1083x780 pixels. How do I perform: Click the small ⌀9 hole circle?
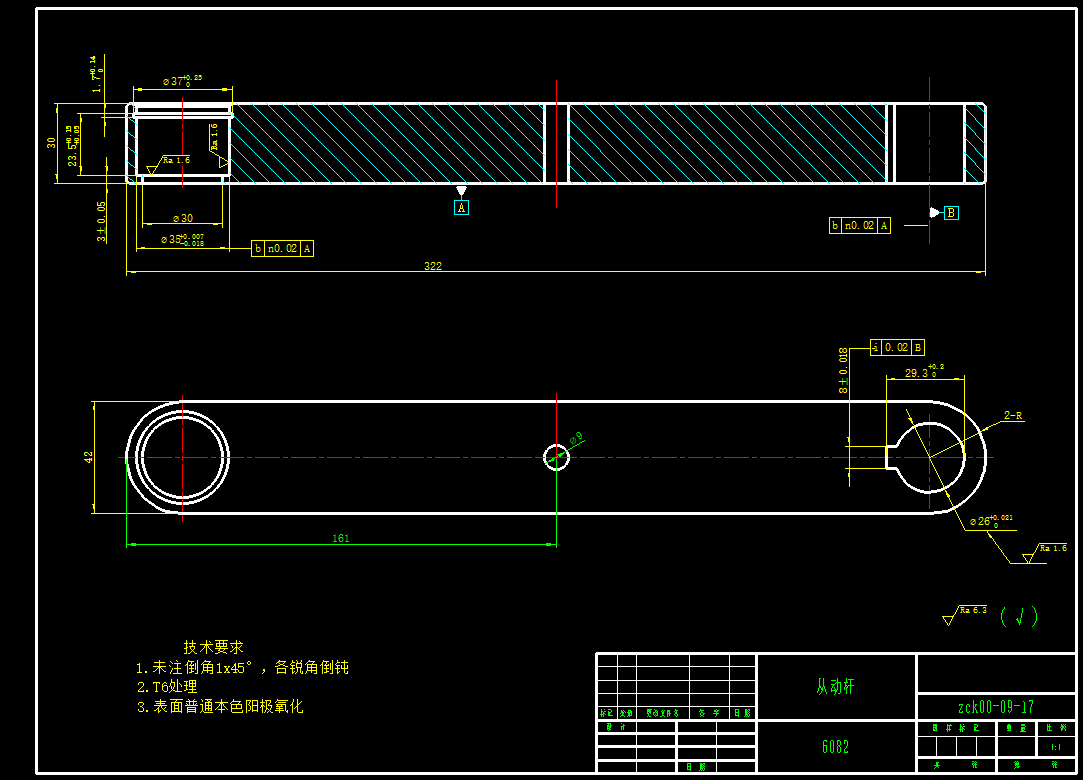[x=557, y=457]
